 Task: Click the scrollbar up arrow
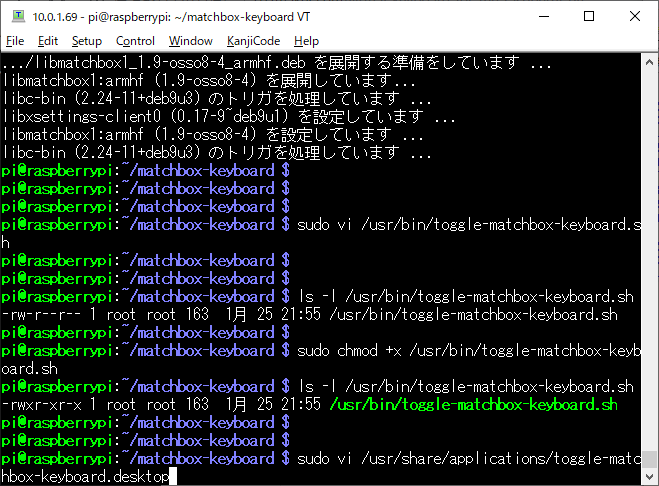pyautogui.click(x=649, y=62)
